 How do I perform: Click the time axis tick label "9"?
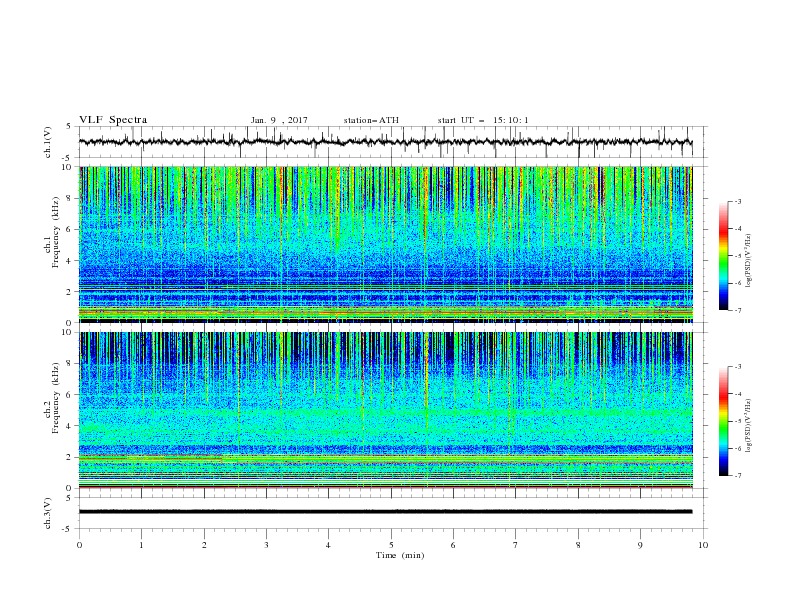coord(640,545)
